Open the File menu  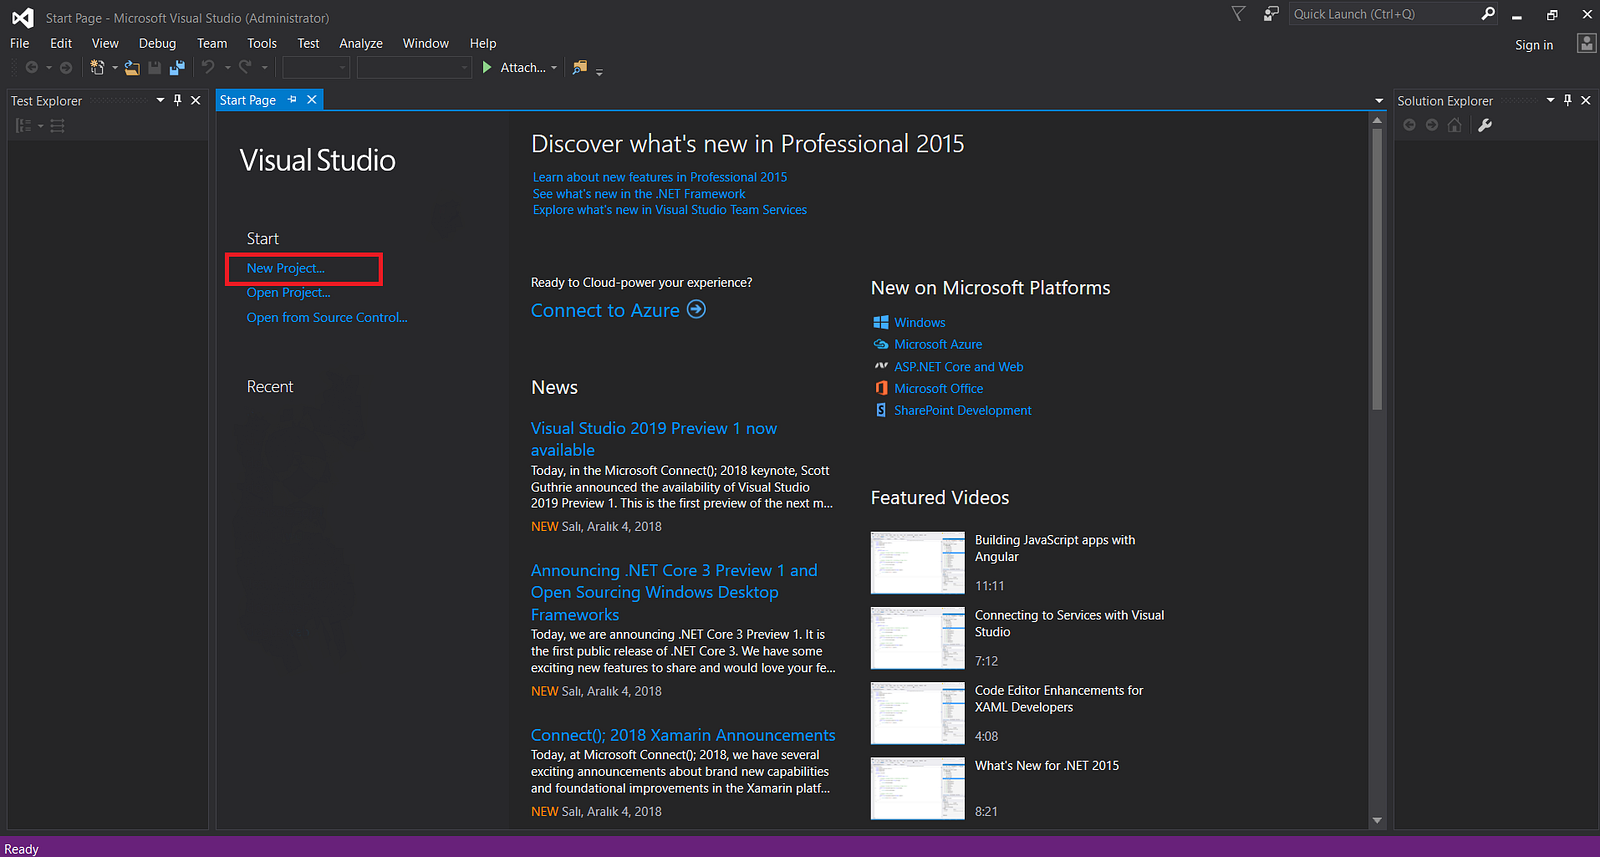[20, 43]
